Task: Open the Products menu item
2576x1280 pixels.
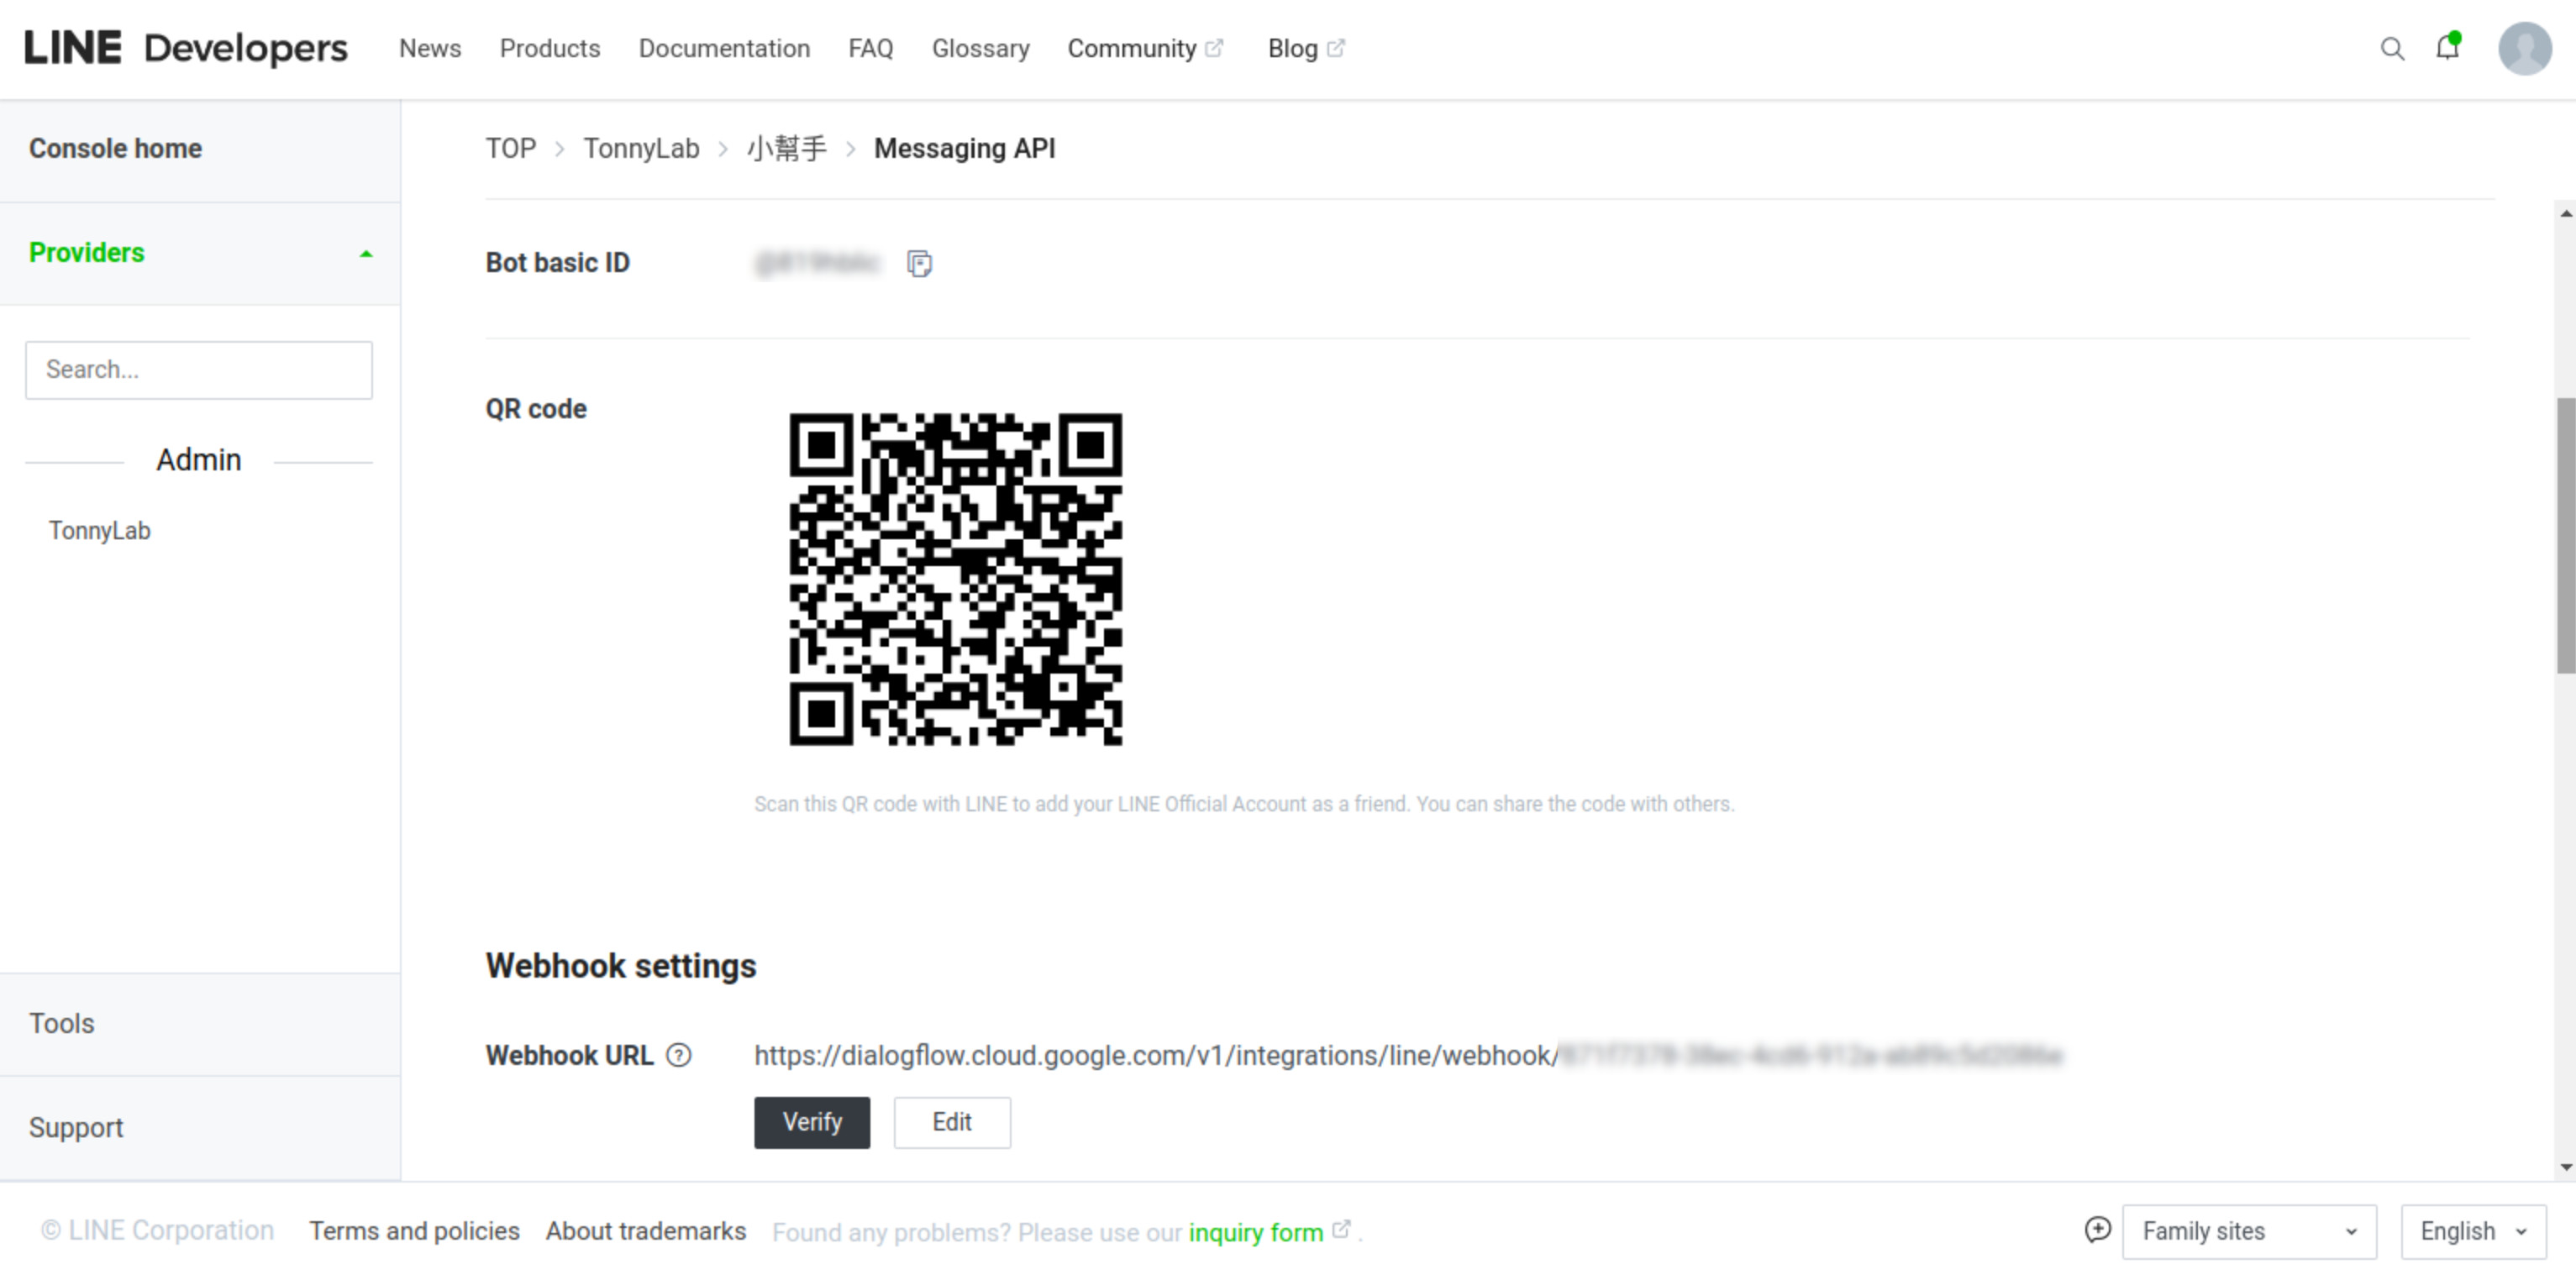Action: (x=549, y=48)
